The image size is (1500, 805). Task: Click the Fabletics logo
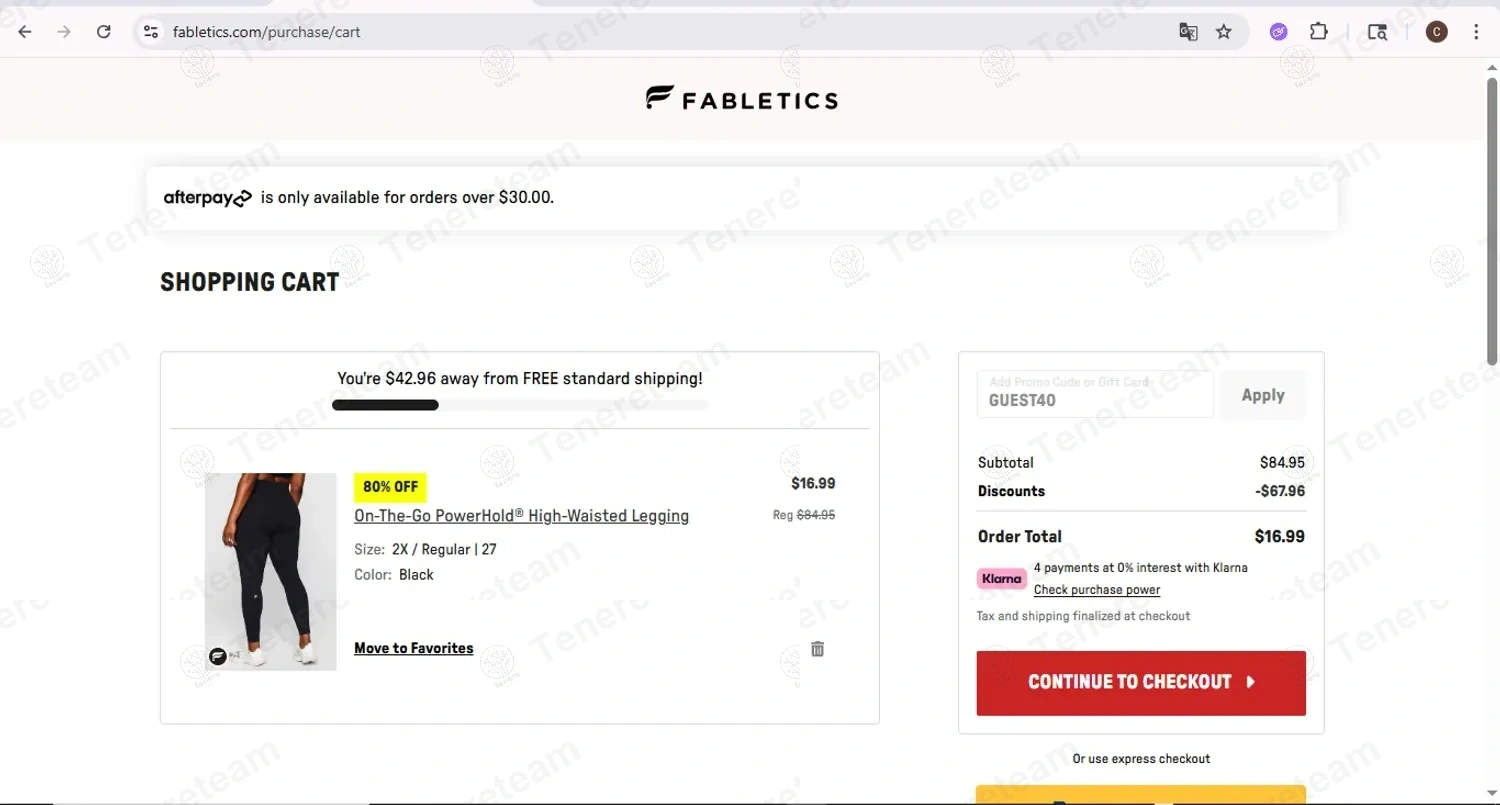[x=742, y=98]
